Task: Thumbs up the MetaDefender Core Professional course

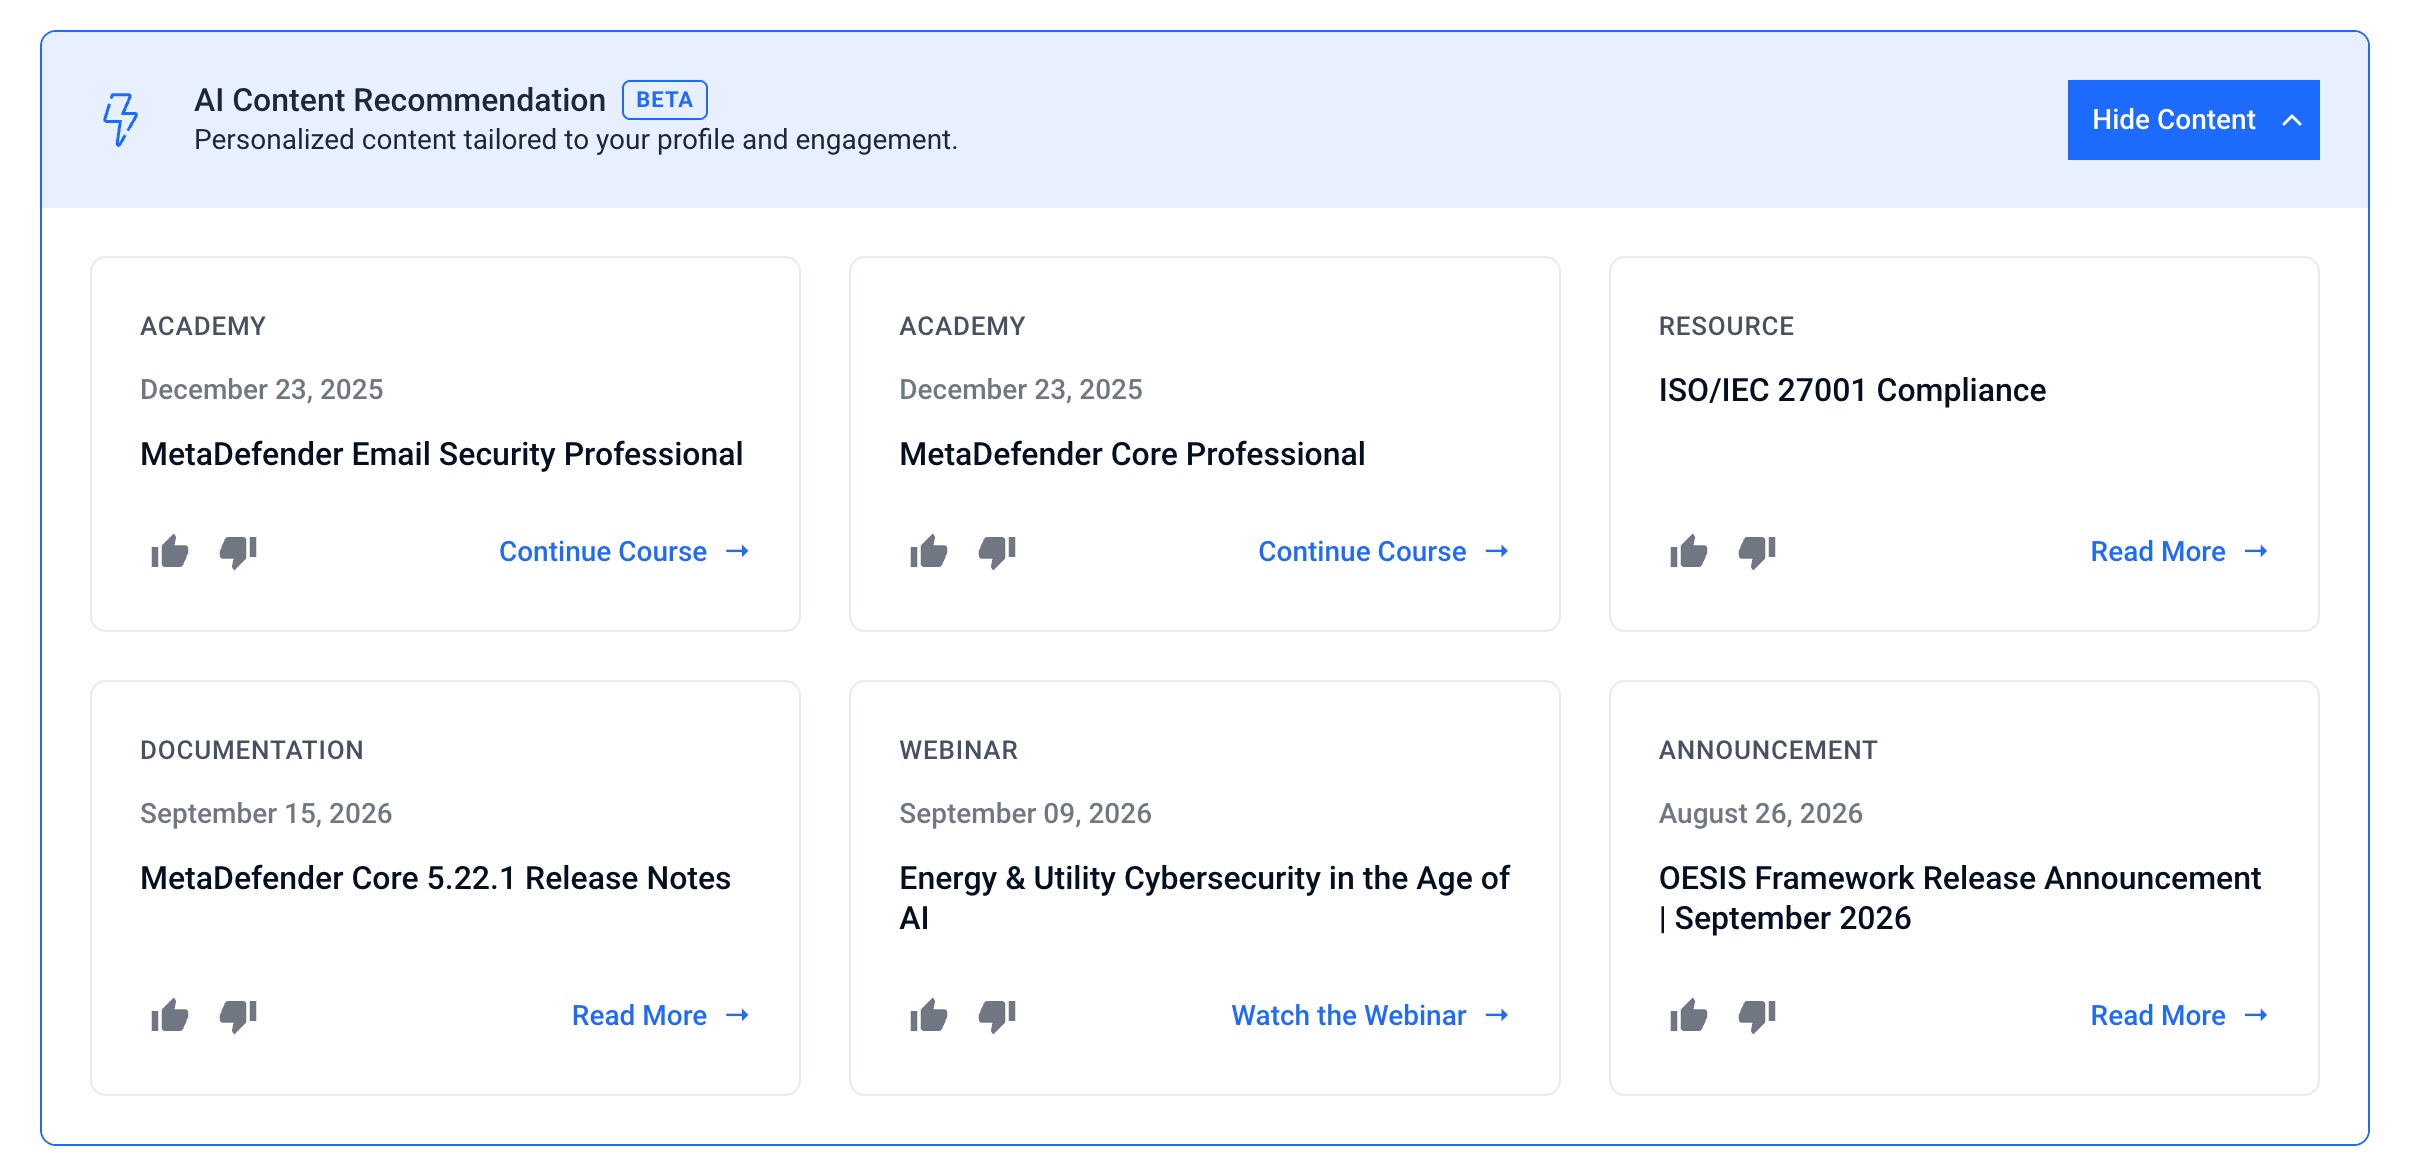Action: coord(929,551)
